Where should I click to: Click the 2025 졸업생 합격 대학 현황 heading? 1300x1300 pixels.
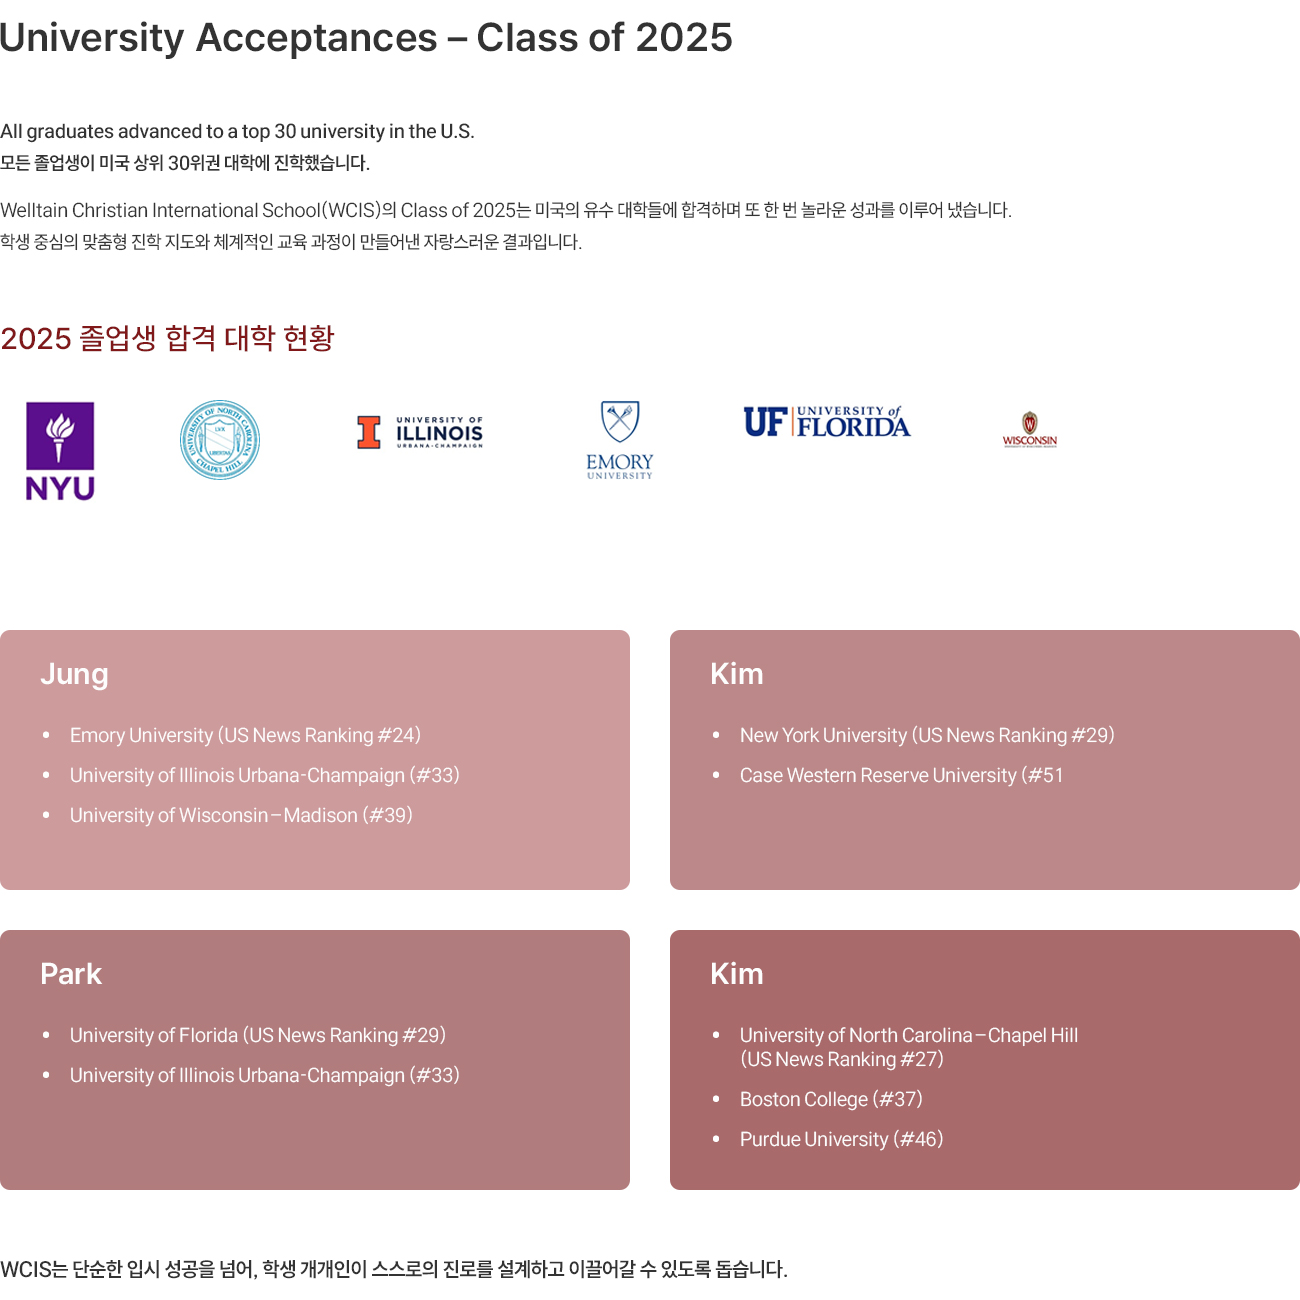click(x=167, y=338)
